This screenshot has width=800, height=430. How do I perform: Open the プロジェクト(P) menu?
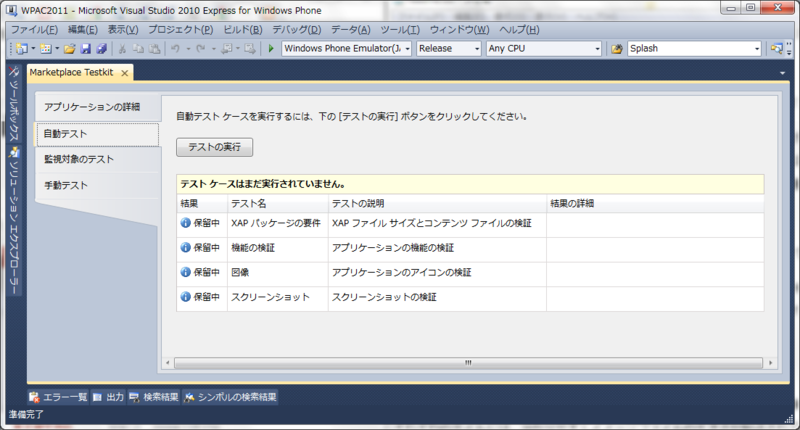coord(181,30)
